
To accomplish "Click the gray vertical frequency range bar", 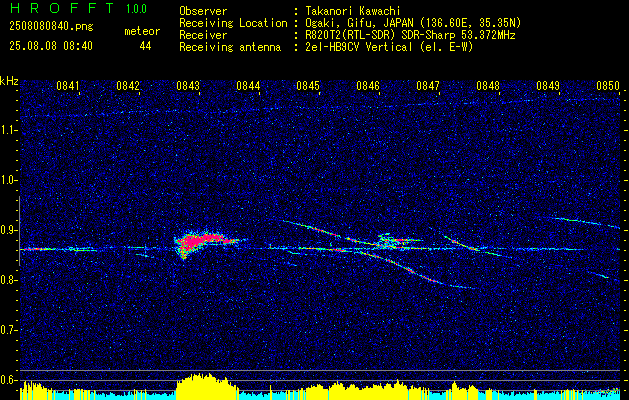I will point(19,231).
